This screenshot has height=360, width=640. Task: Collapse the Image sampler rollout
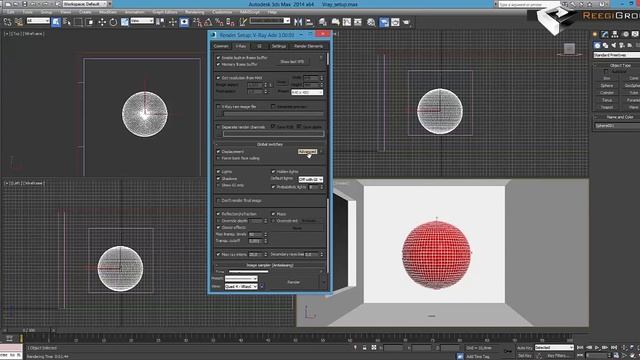[x=270, y=265]
